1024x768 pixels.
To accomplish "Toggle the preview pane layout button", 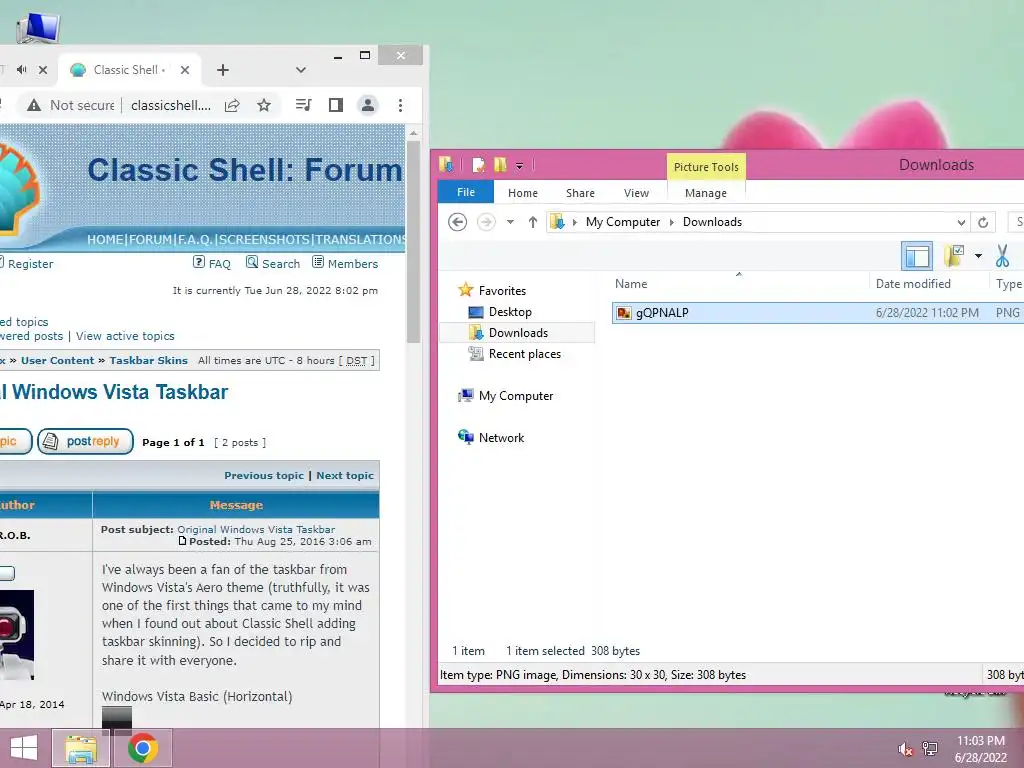I will click(916, 256).
